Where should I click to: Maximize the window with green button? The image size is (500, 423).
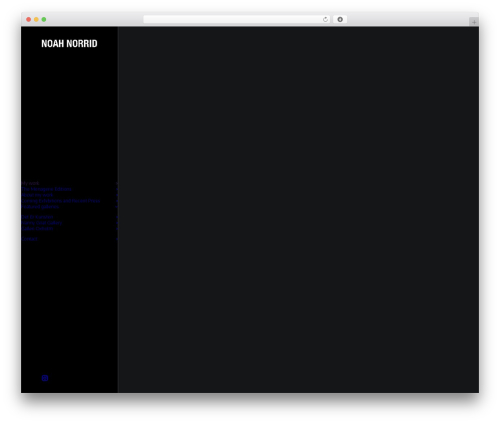44,19
